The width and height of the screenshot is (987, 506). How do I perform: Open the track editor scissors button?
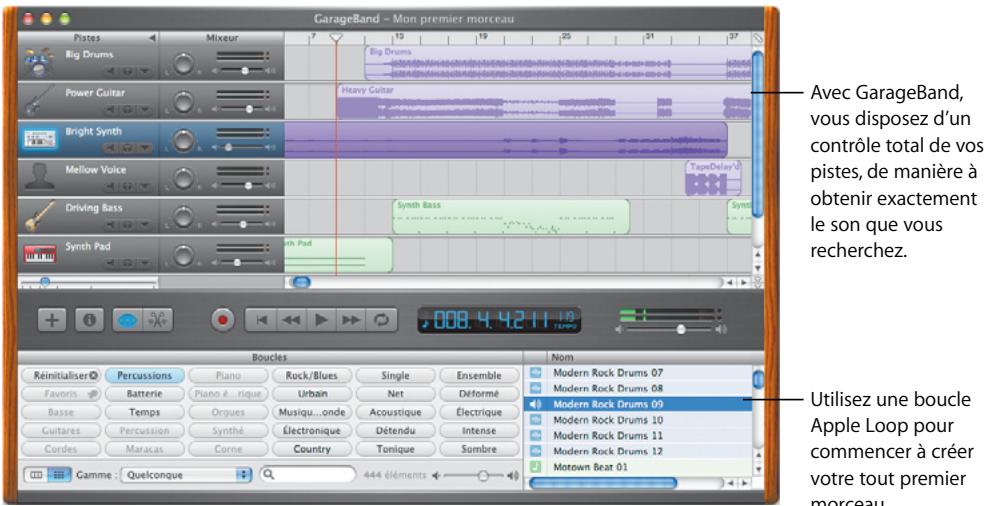click(x=157, y=320)
